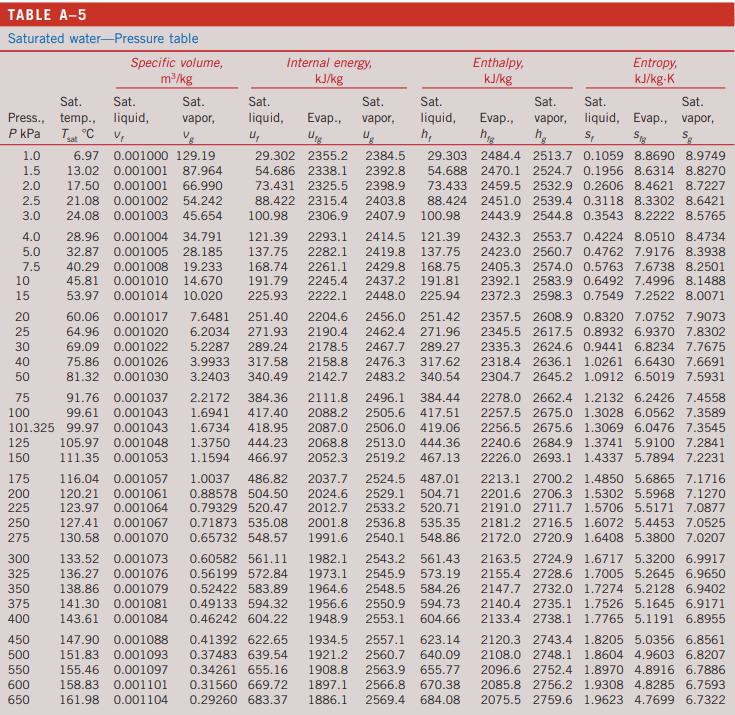Viewport: 735px width, 715px height.
Task: Select internal energy '2529.1'
Action: click(x=385, y=494)
